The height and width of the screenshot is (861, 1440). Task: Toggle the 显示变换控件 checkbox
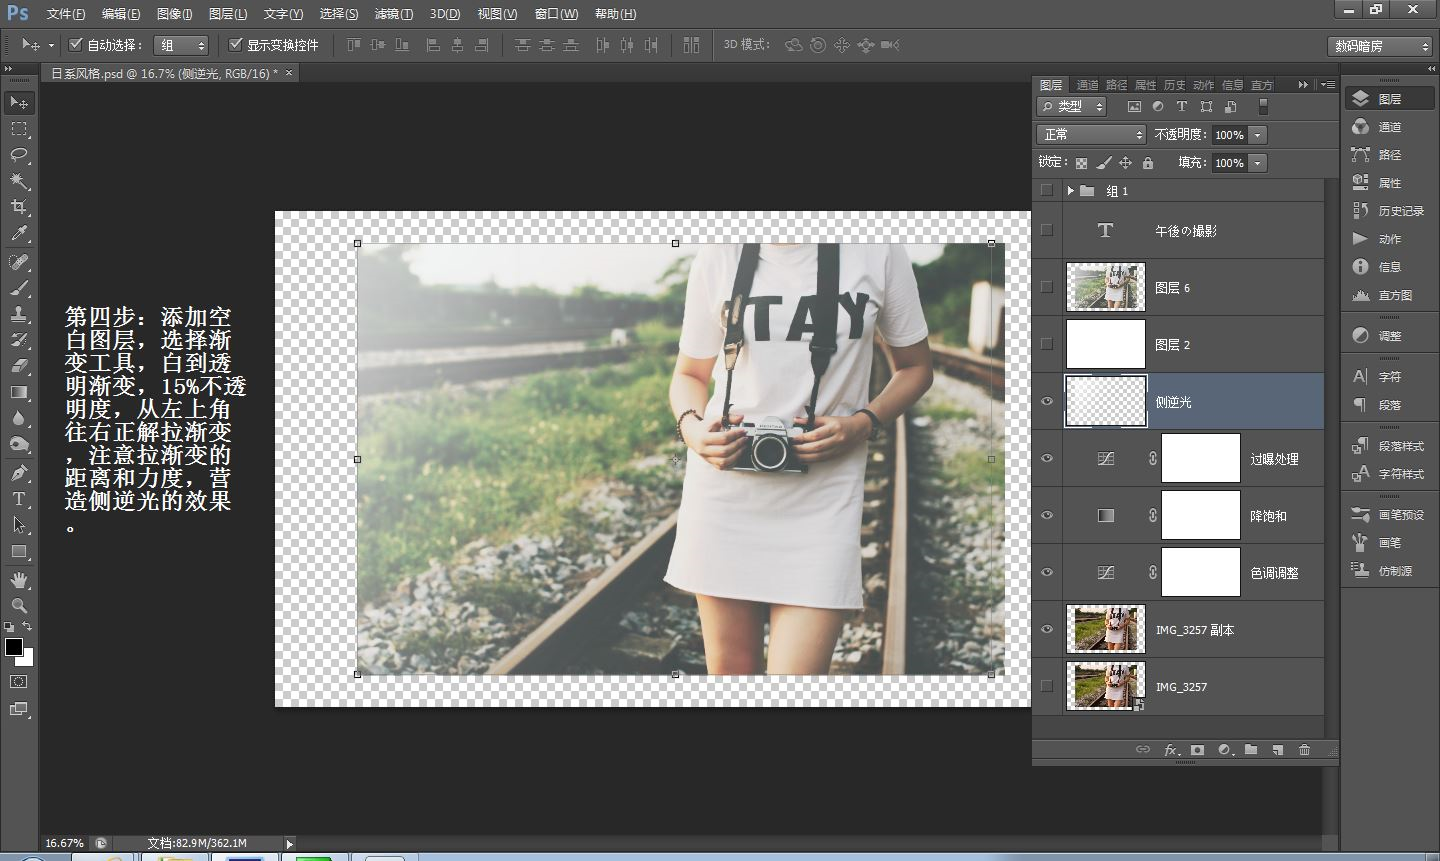pyautogui.click(x=236, y=45)
